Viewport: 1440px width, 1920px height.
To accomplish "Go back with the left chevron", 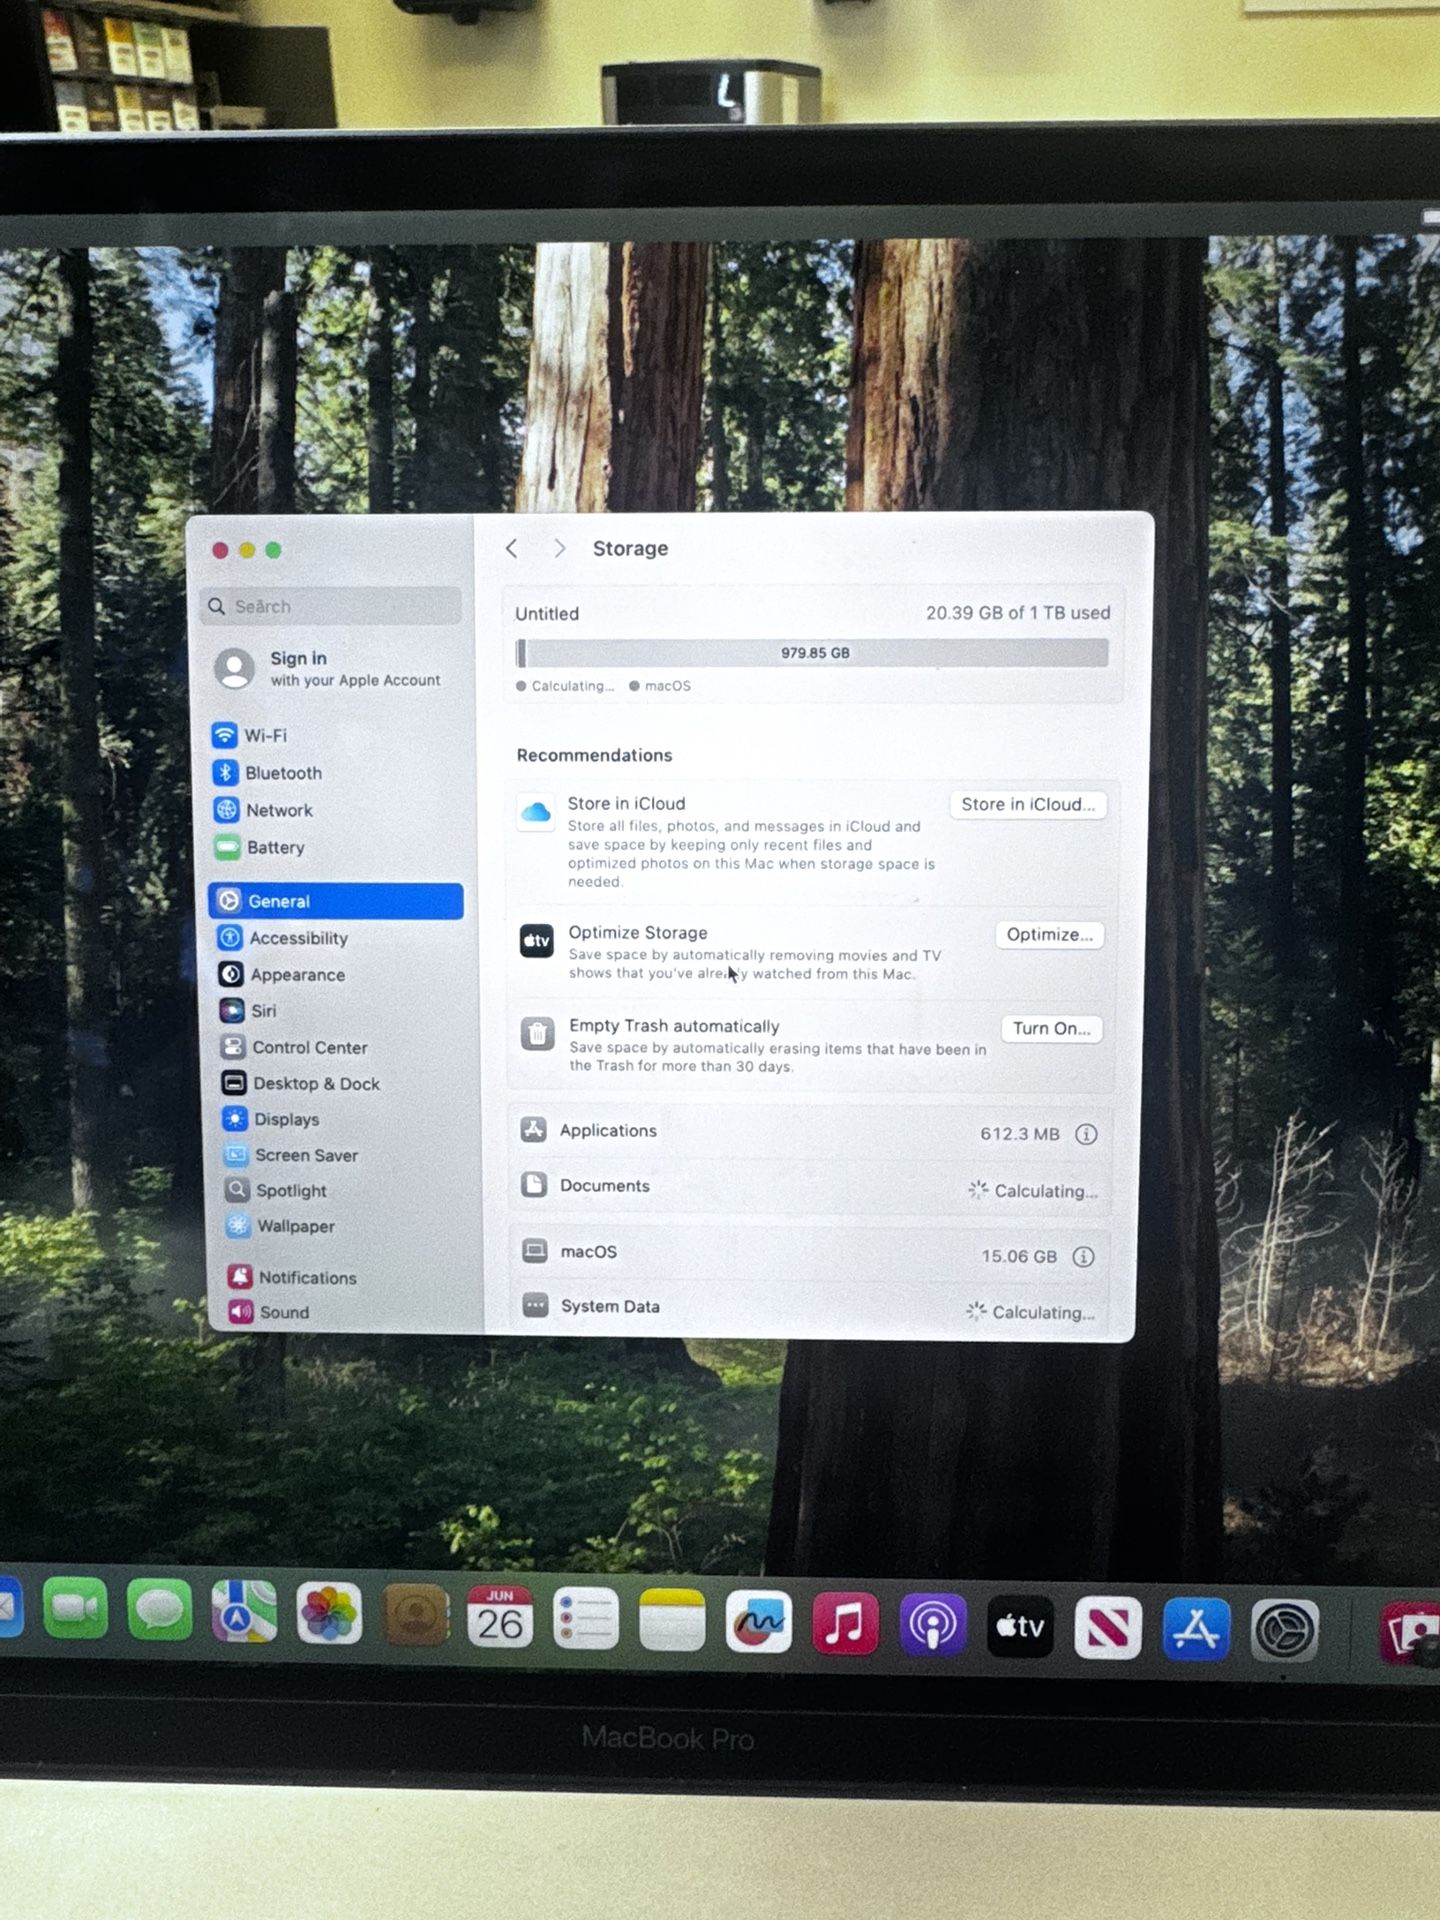I will pyautogui.click(x=512, y=548).
